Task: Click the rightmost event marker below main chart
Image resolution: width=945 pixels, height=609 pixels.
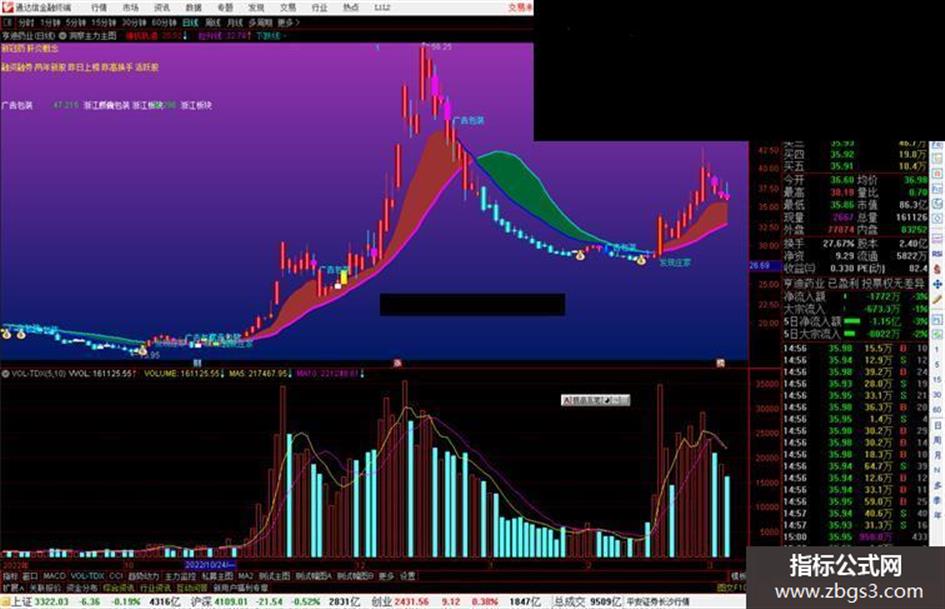Action: [720, 363]
